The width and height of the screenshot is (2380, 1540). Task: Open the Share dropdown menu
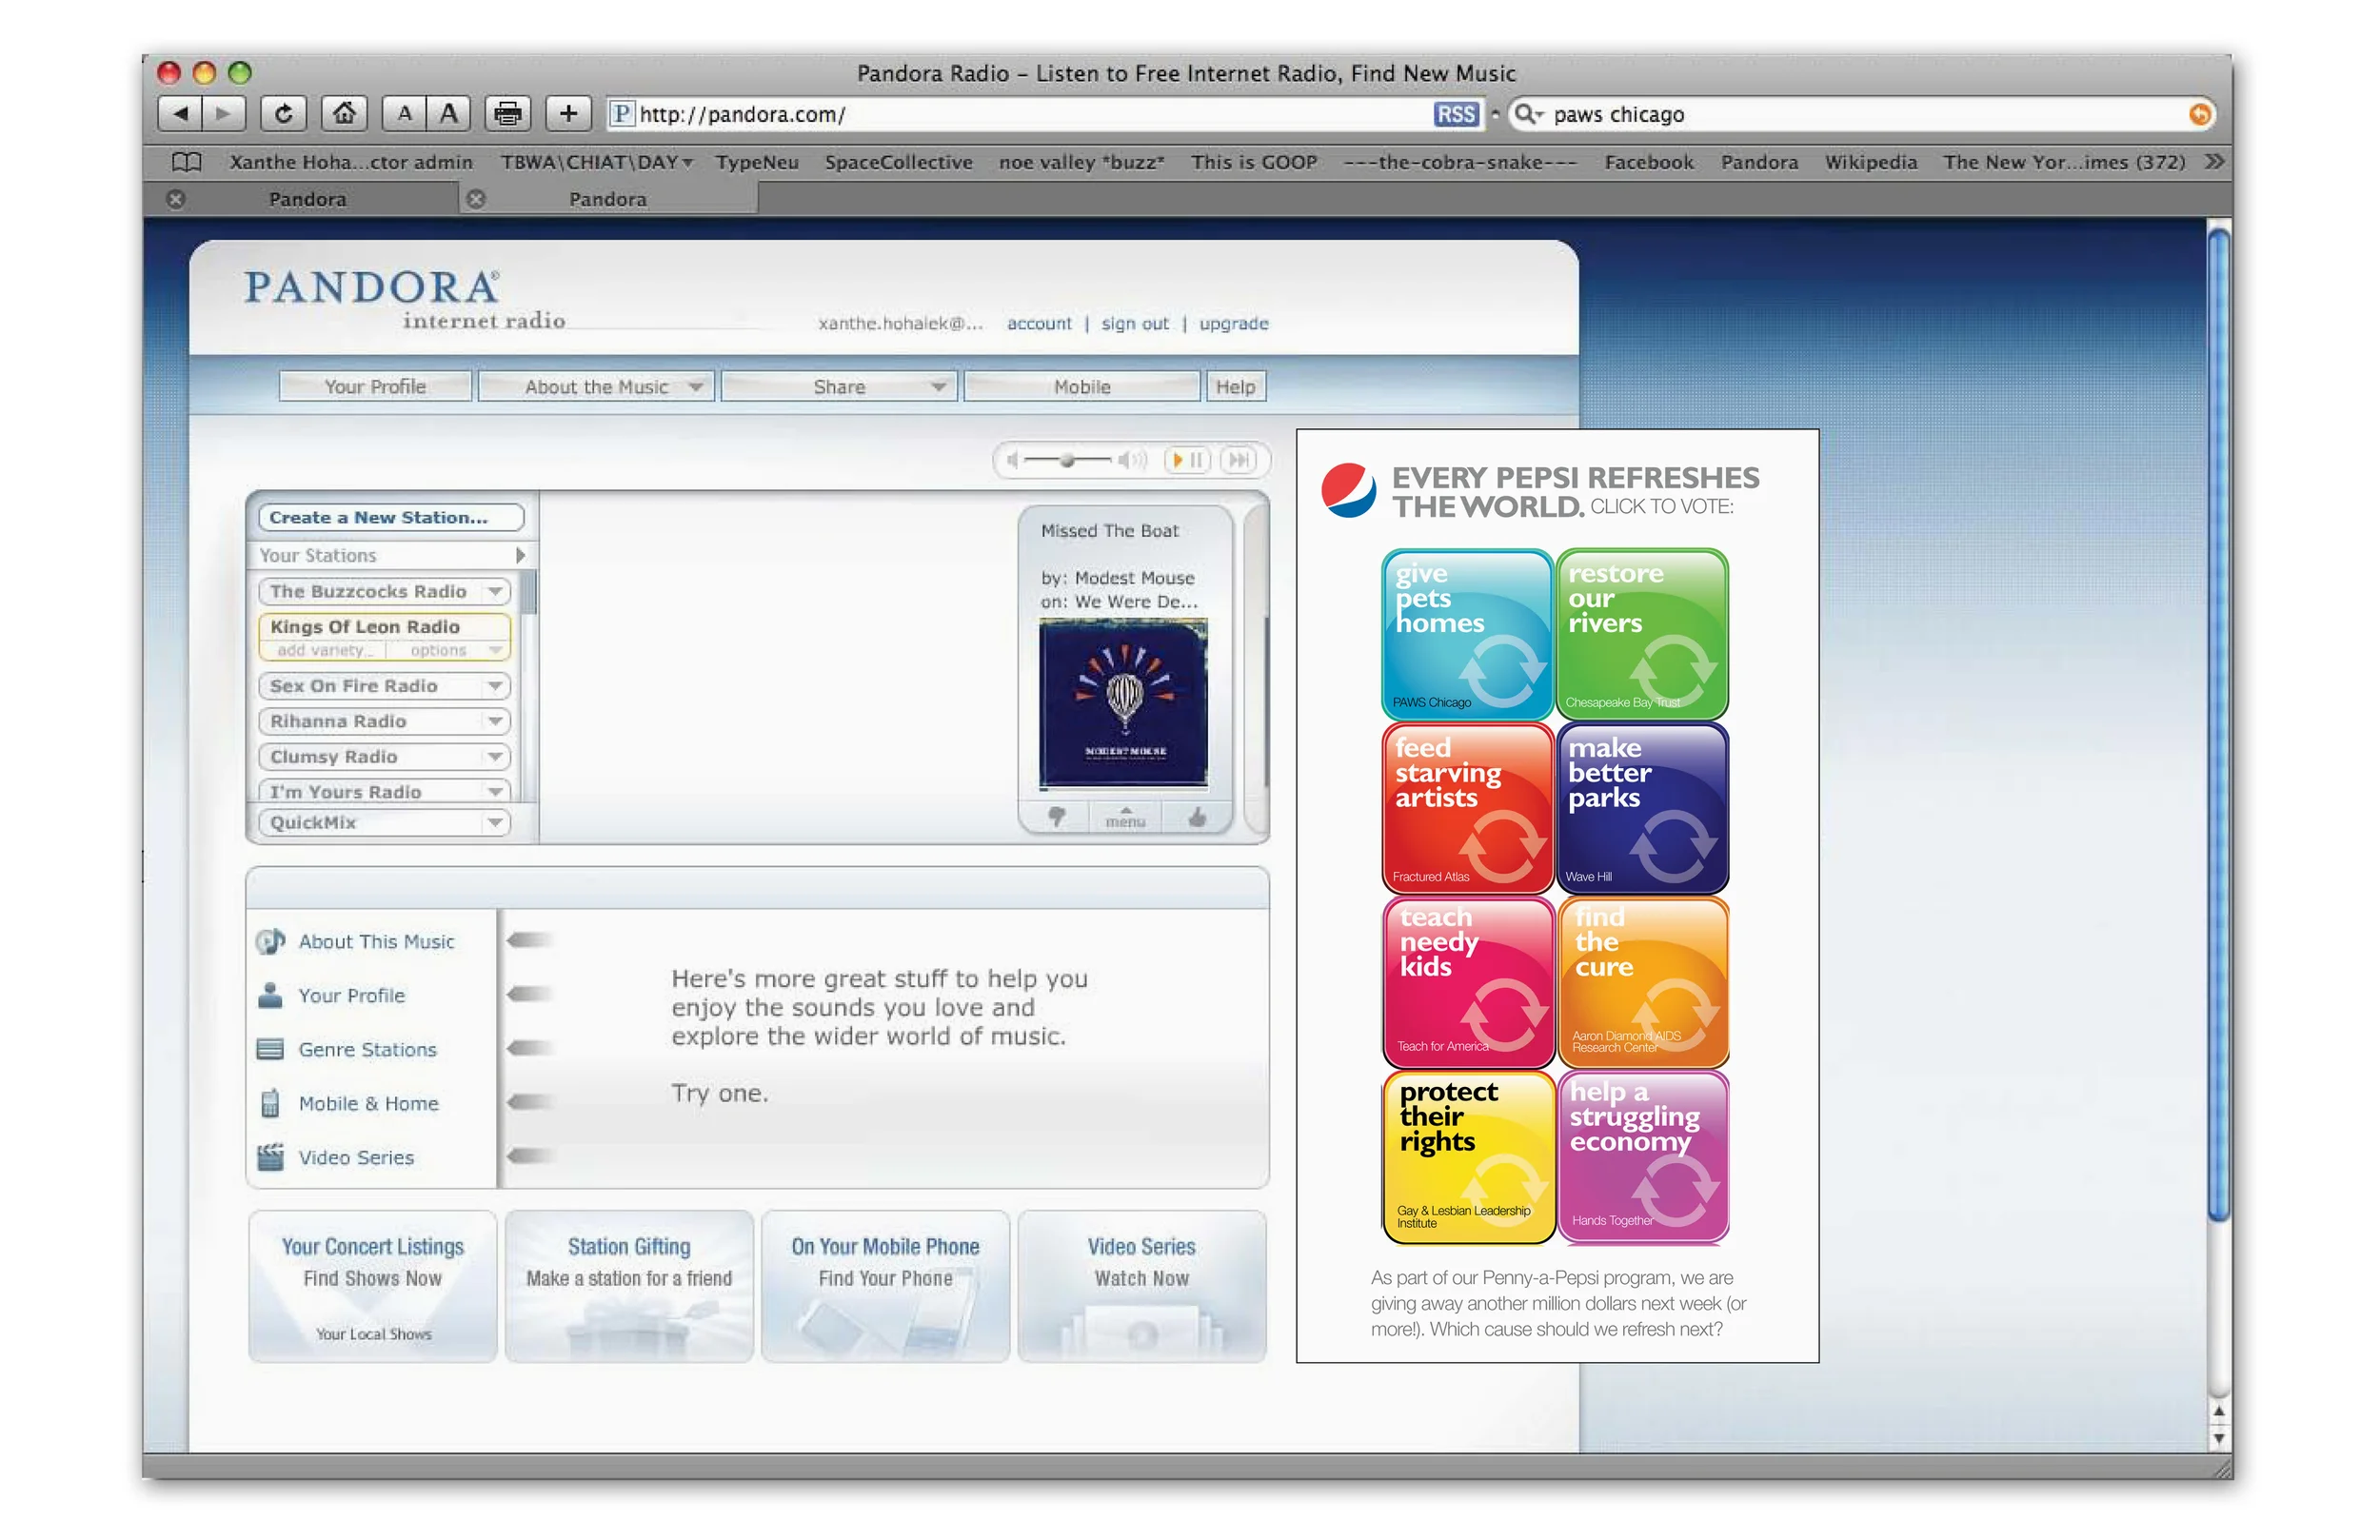(839, 387)
